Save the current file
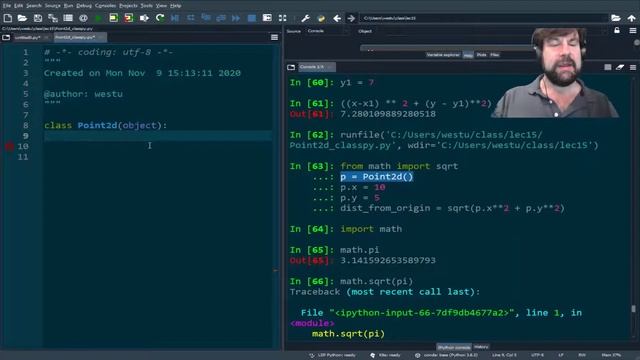The height and width of the screenshot is (360, 640). [38, 18]
